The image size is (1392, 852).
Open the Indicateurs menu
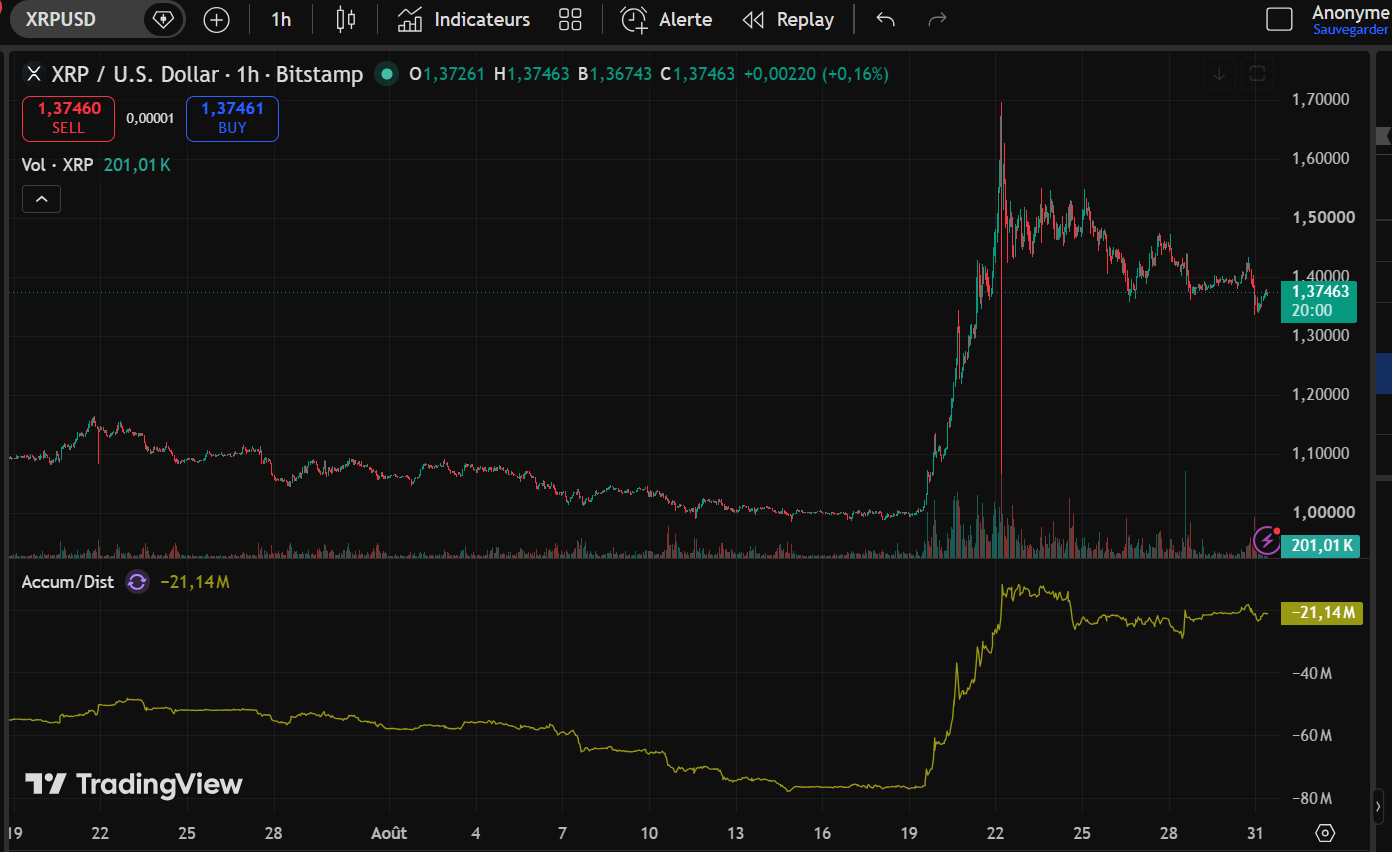coord(463,19)
